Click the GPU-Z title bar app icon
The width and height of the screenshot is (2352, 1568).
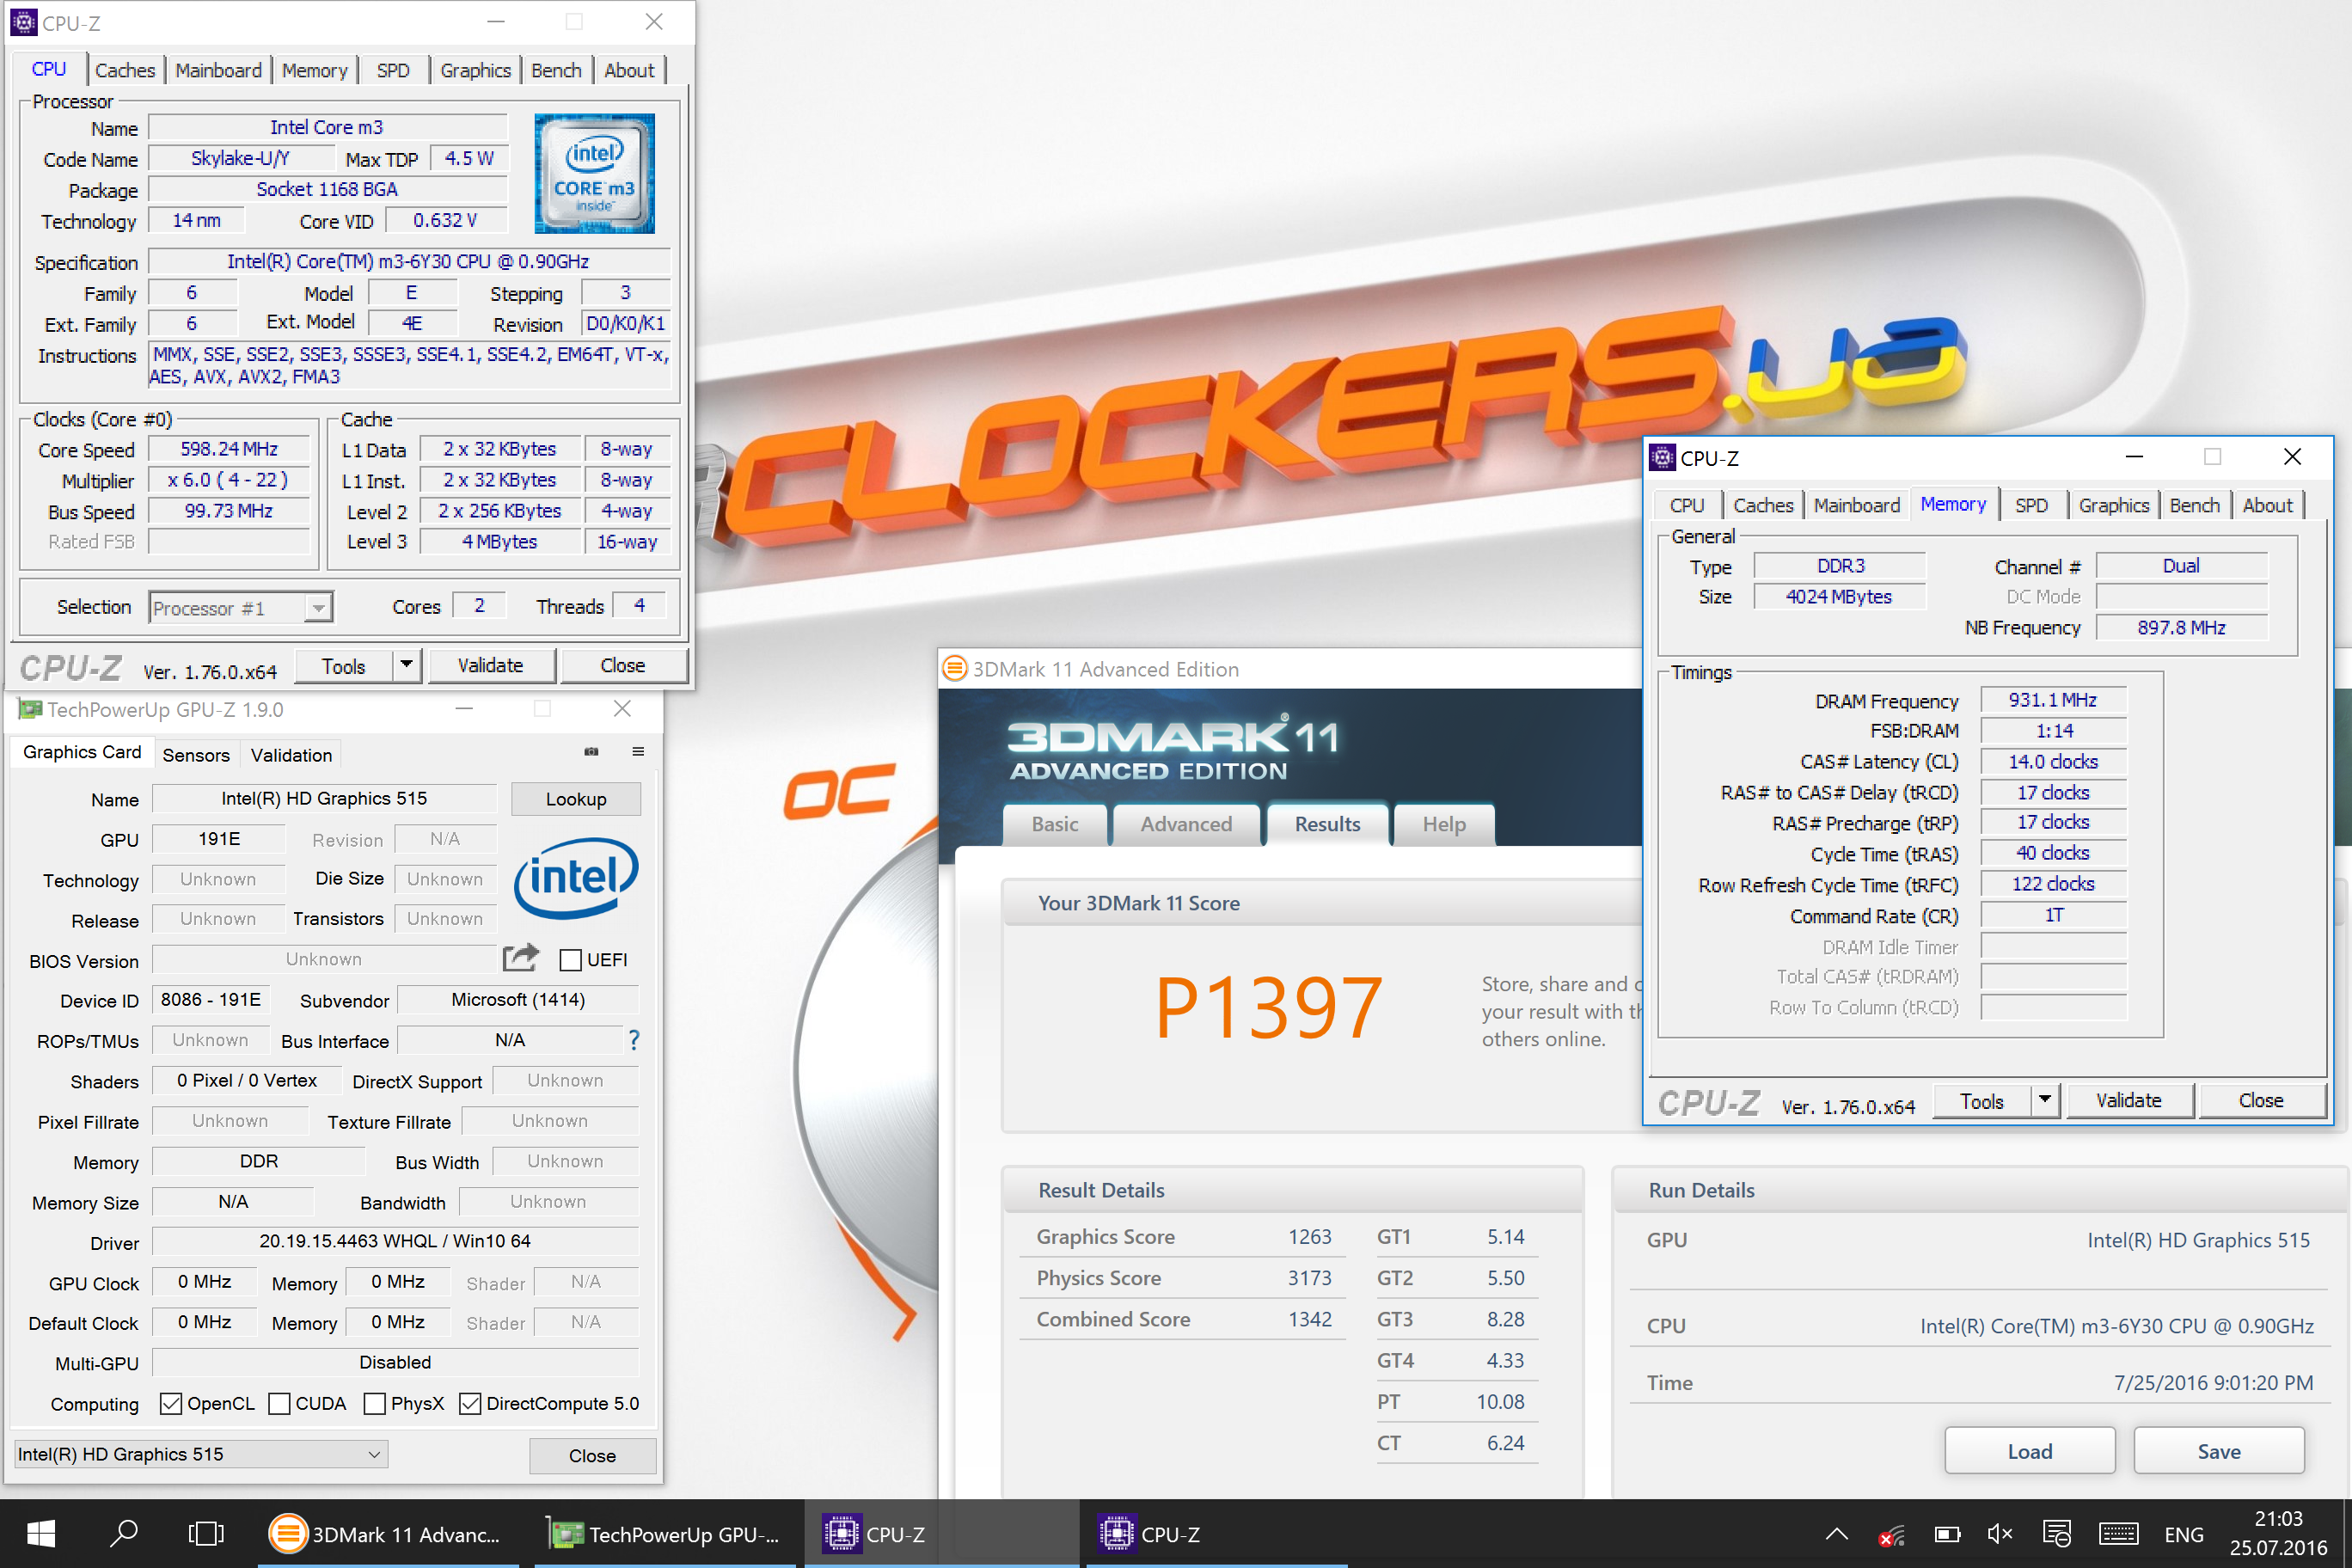click(30, 709)
